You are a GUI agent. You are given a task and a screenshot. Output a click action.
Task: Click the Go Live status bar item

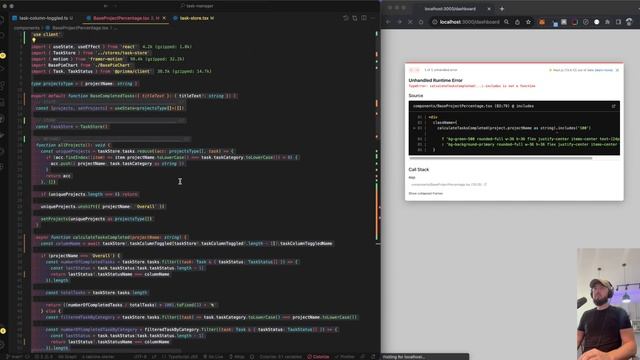pos(213,357)
